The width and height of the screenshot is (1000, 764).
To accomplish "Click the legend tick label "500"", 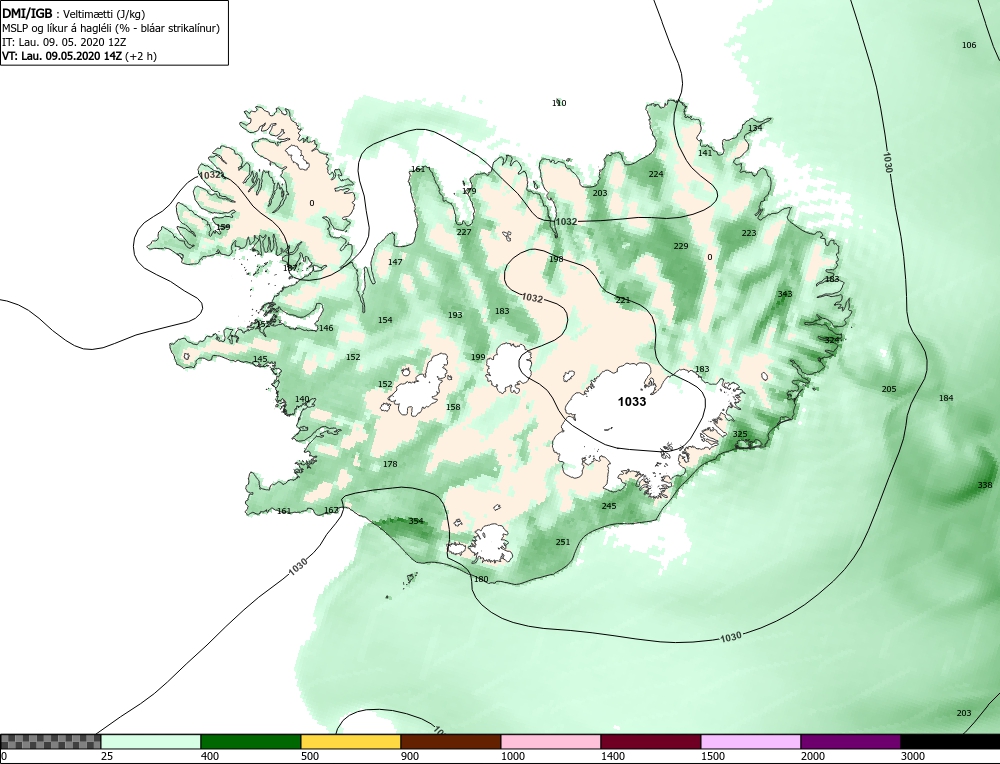I will (x=310, y=756).
